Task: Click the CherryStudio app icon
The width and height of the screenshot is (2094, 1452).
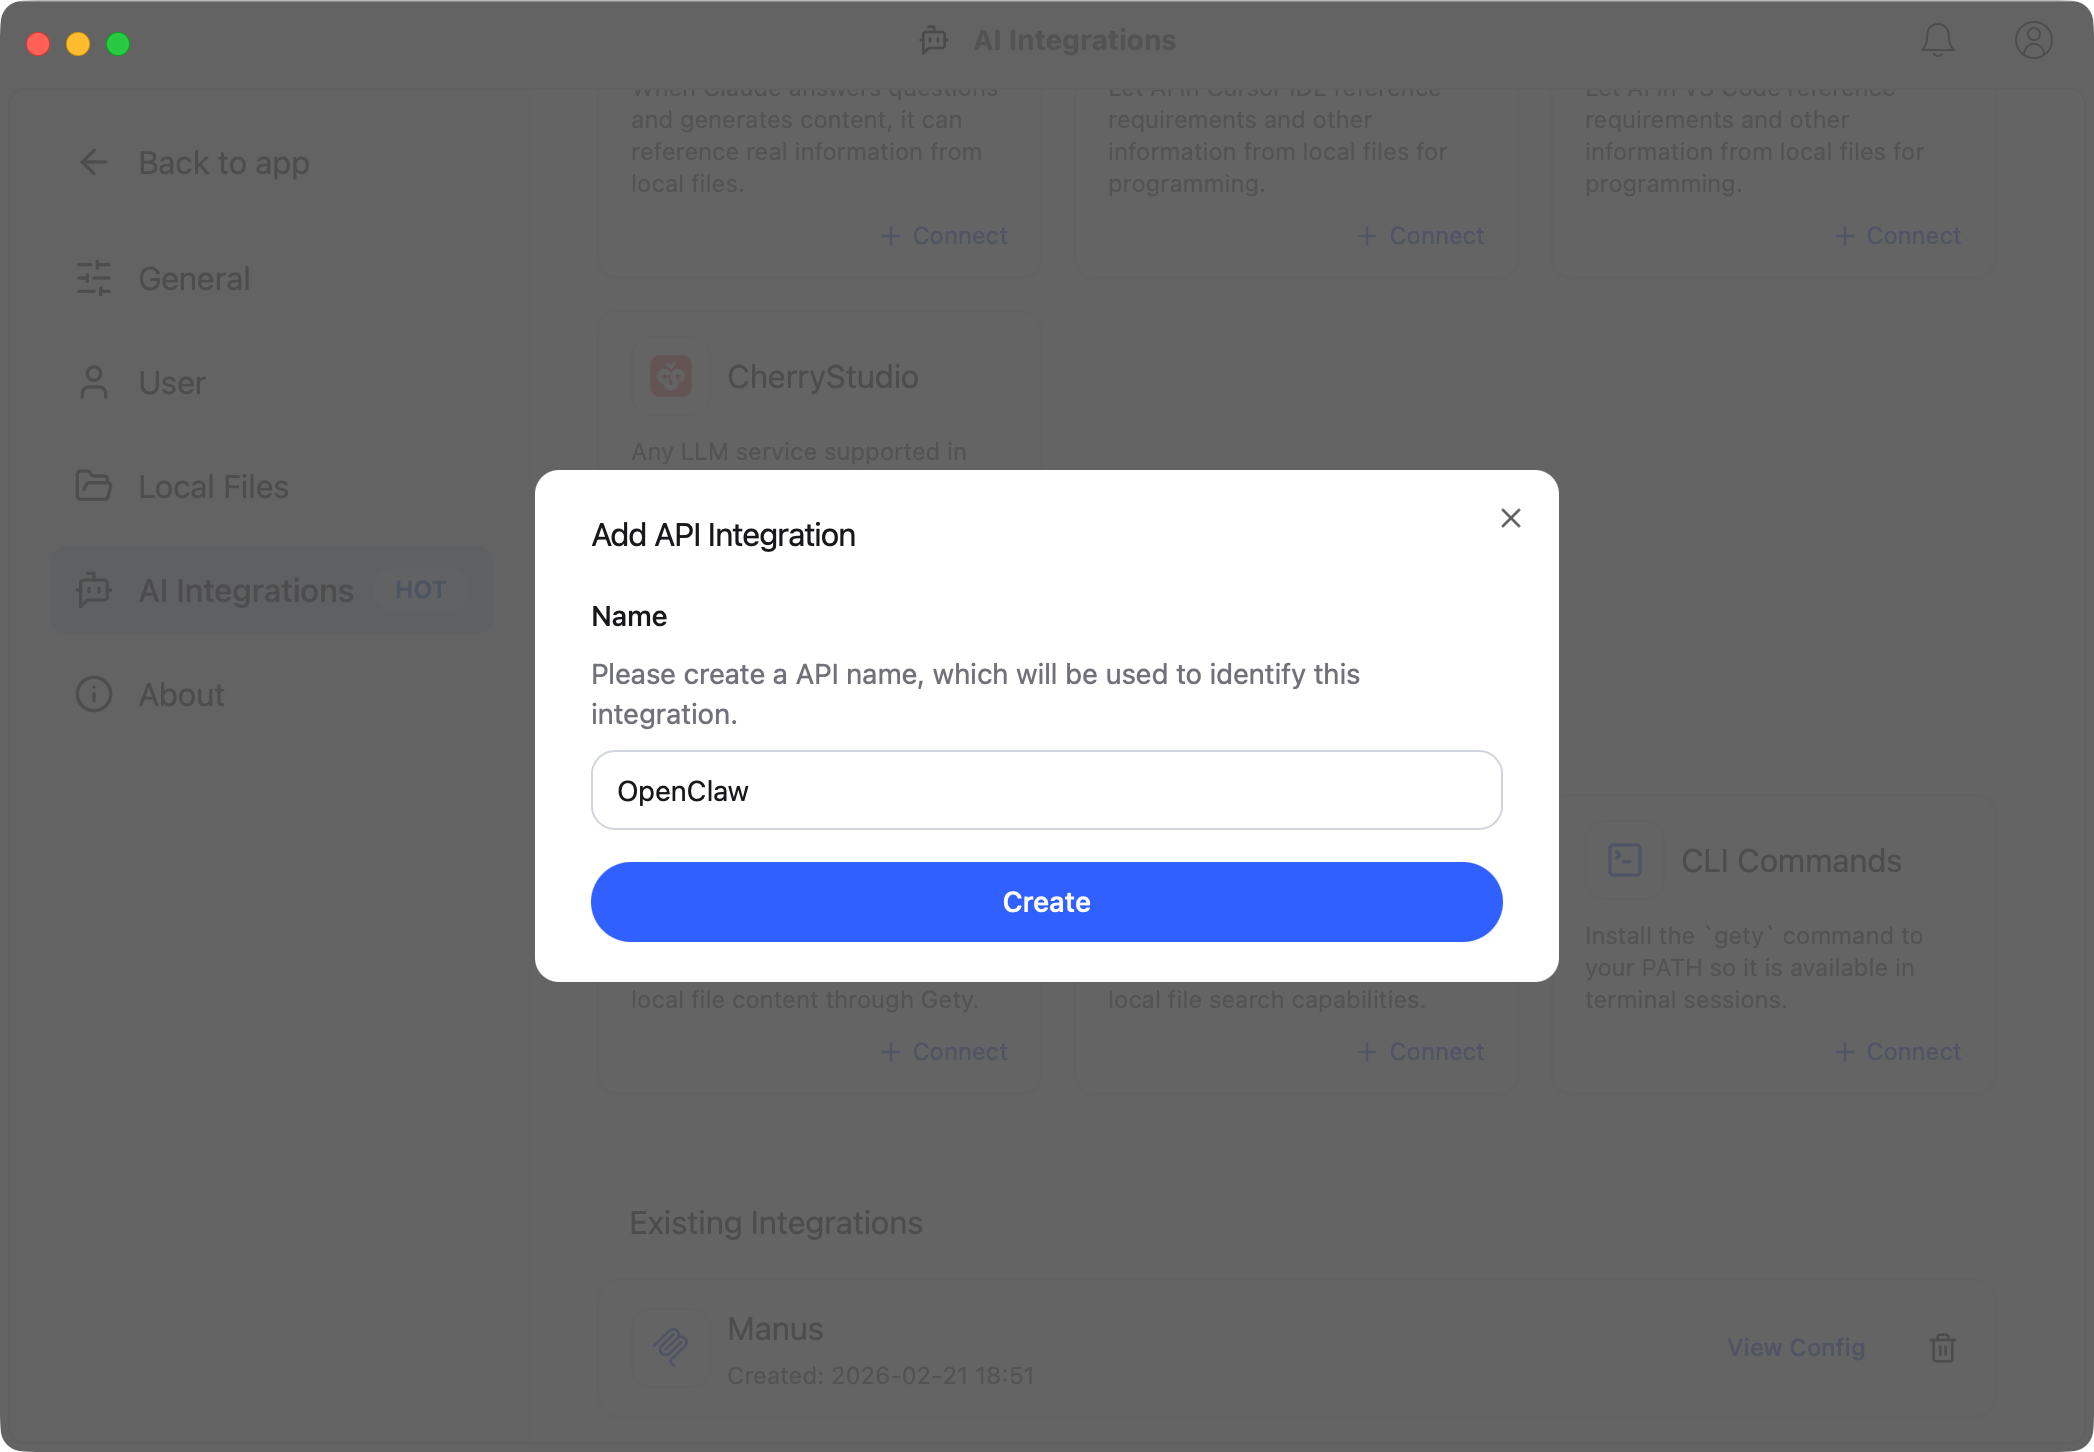Action: 670,375
